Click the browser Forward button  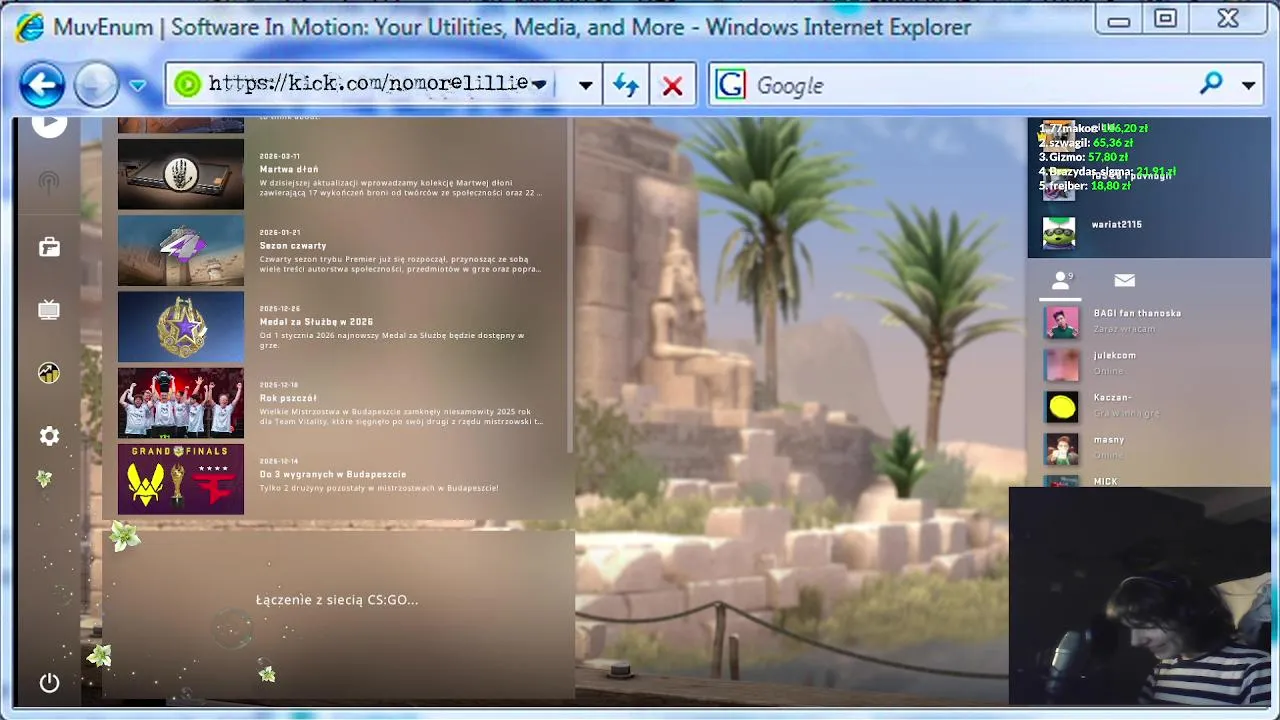(x=96, y=85)
